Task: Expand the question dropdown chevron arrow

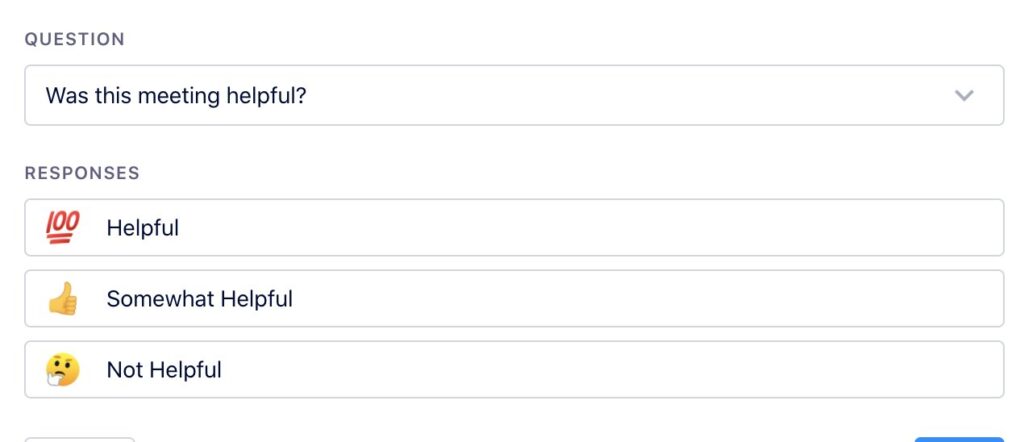Action: [964, 95]
